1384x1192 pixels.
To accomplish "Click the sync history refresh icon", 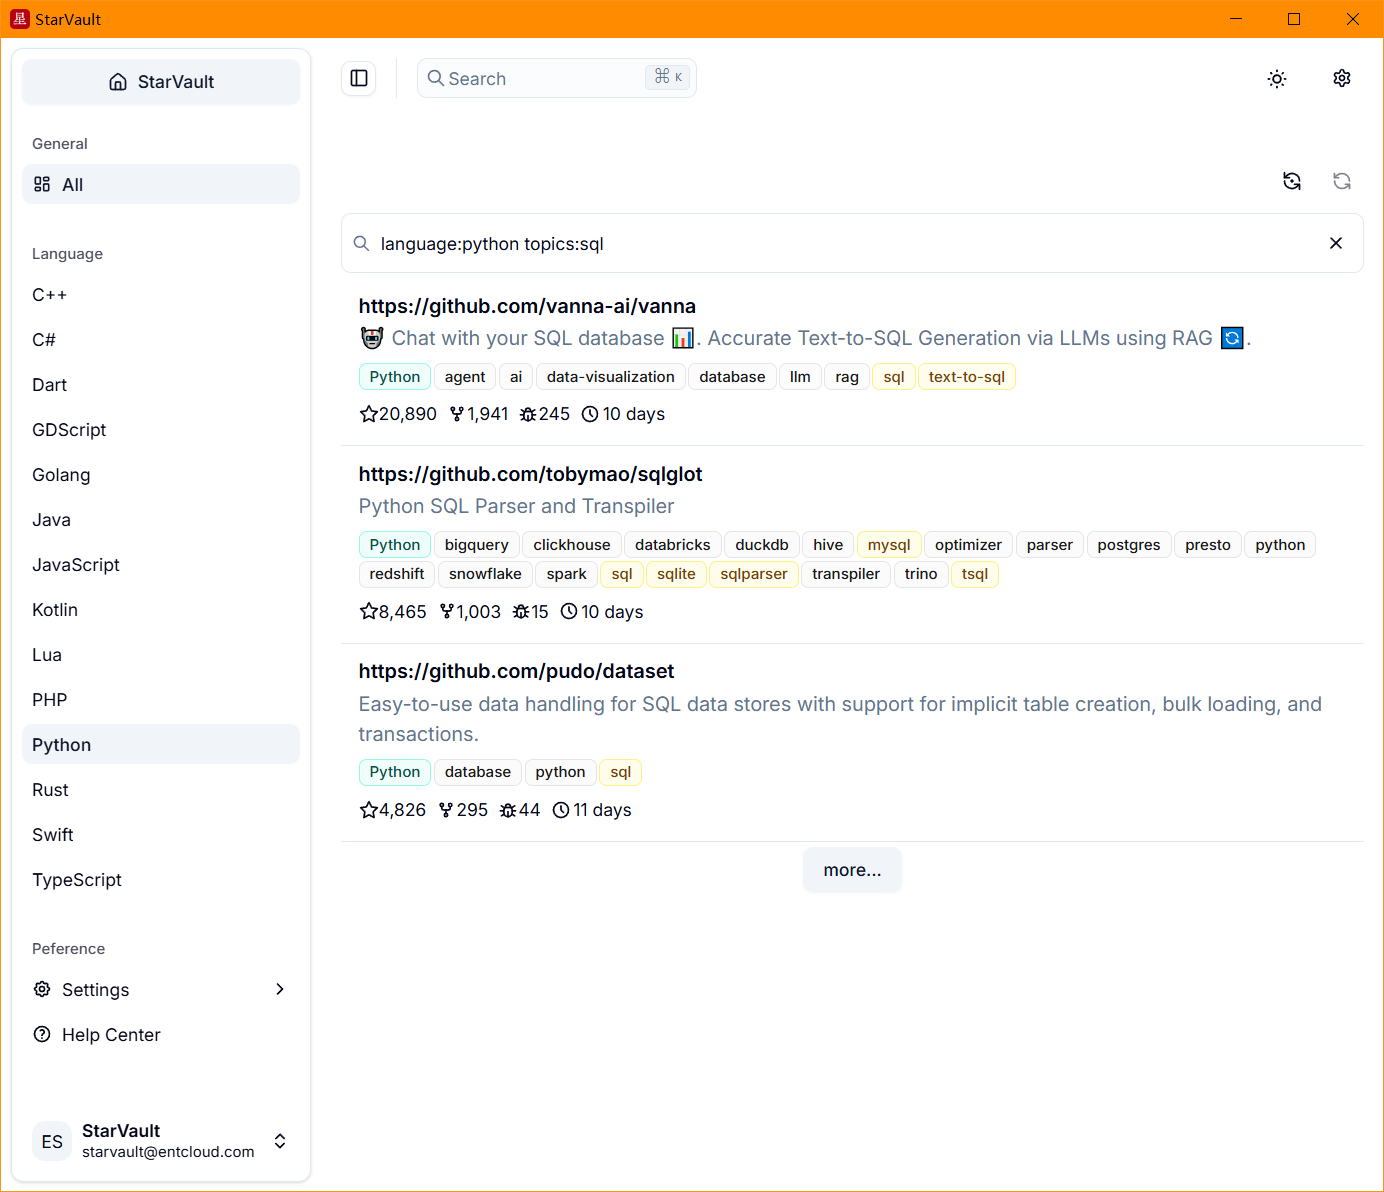I will [1292, 181].
